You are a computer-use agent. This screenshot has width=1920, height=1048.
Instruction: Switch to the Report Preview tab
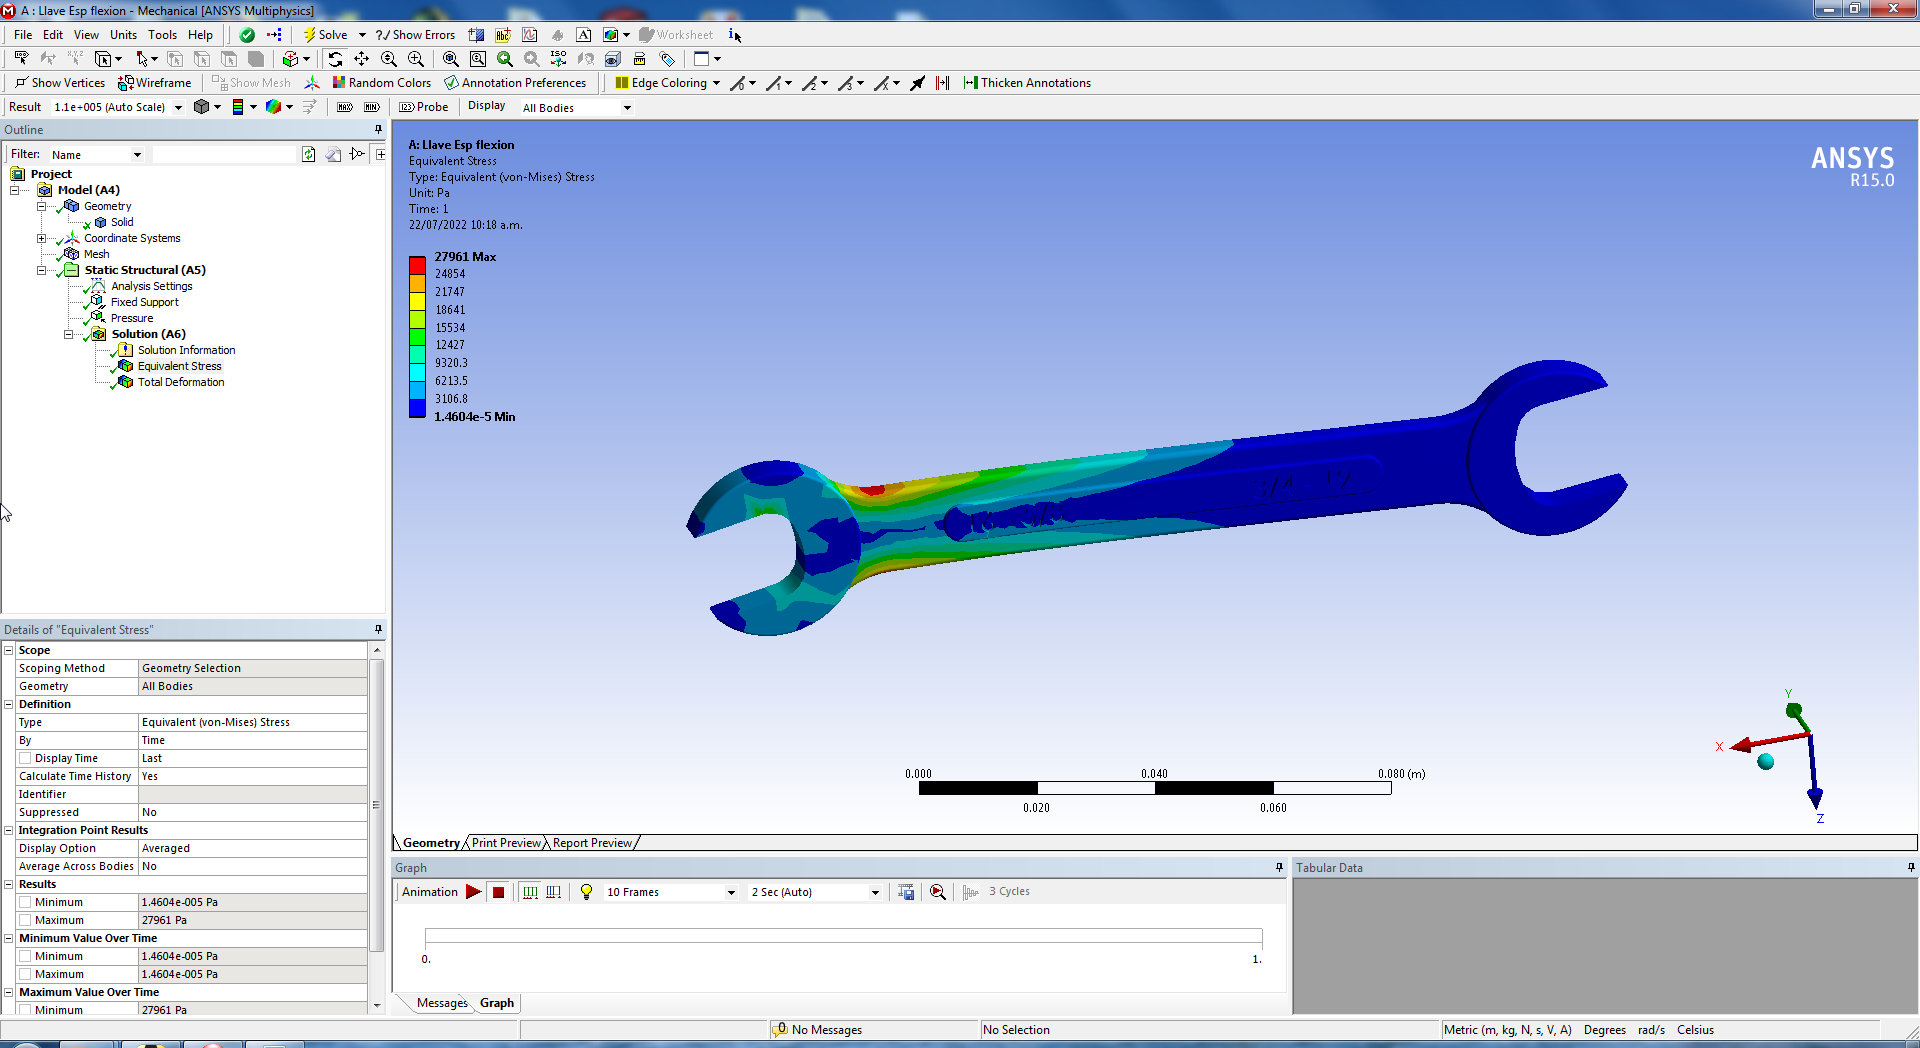point(592,843)
